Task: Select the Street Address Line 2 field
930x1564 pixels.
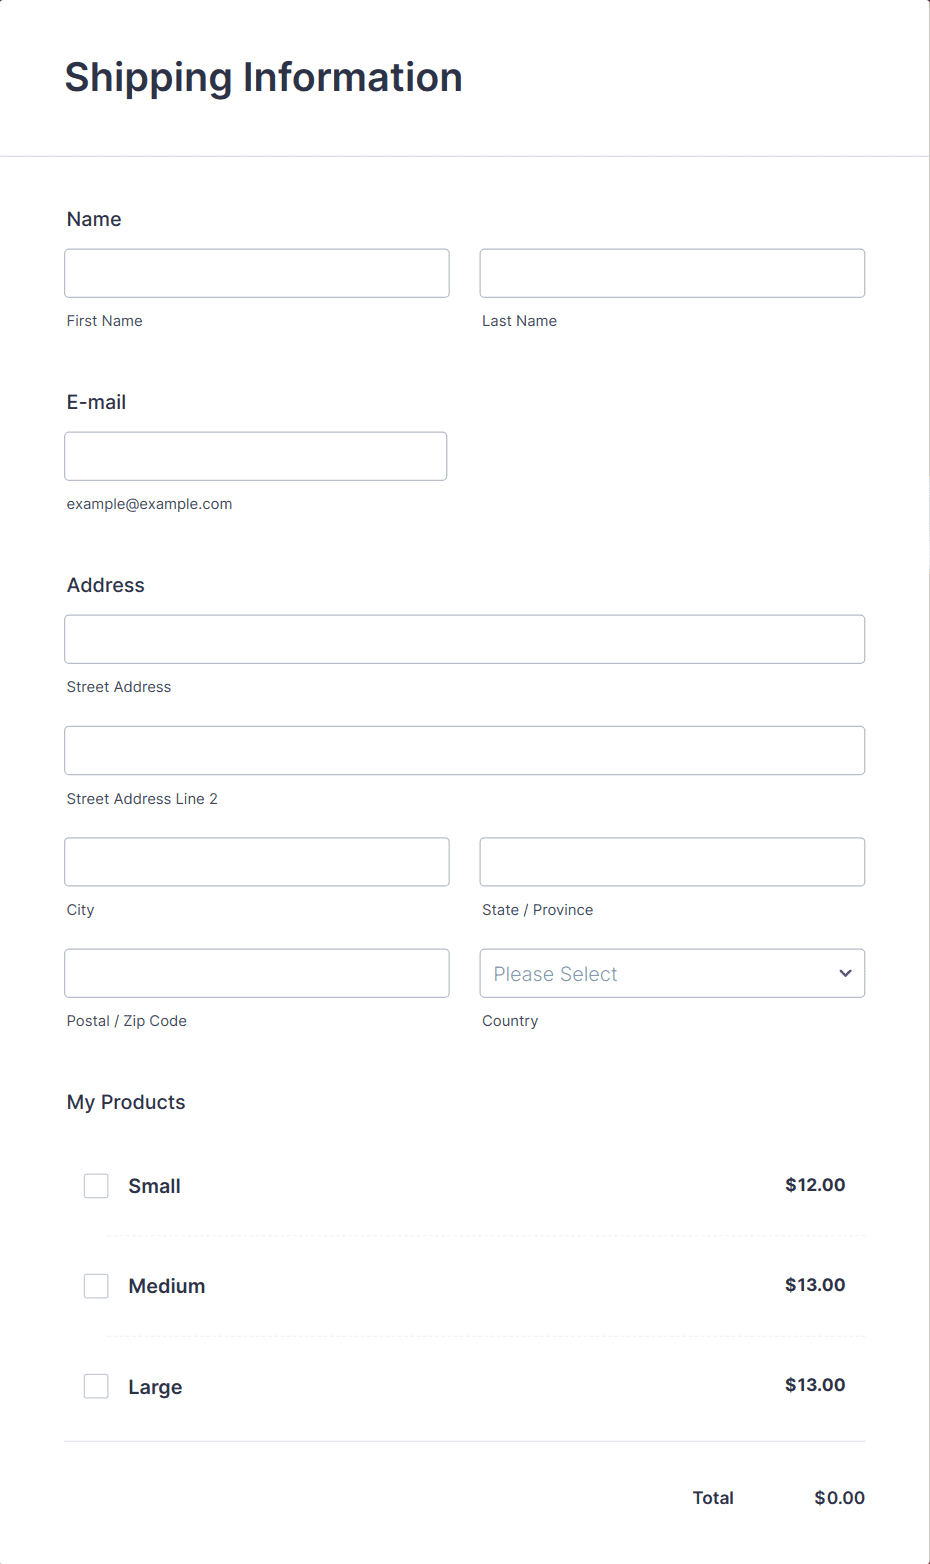Action: point(464,750)
